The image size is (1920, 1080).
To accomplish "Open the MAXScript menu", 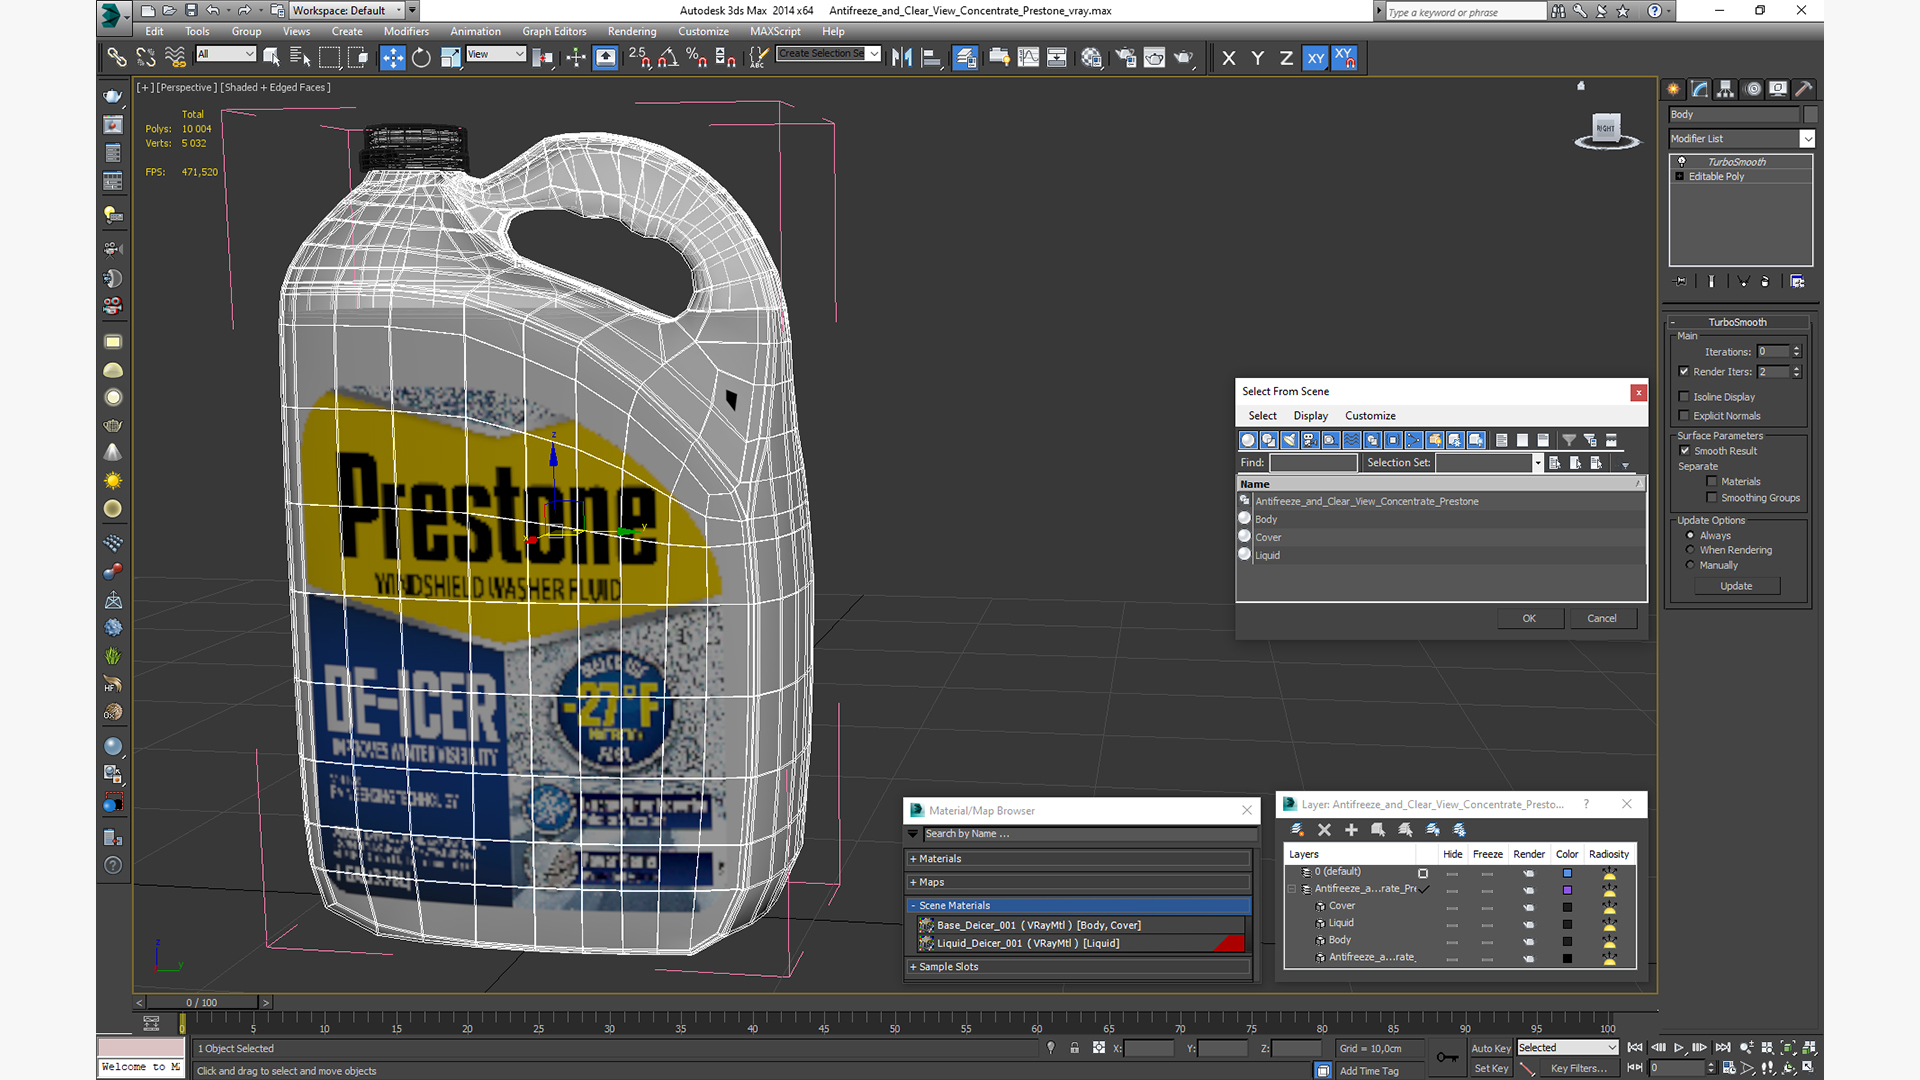I will tap(775, 31).
